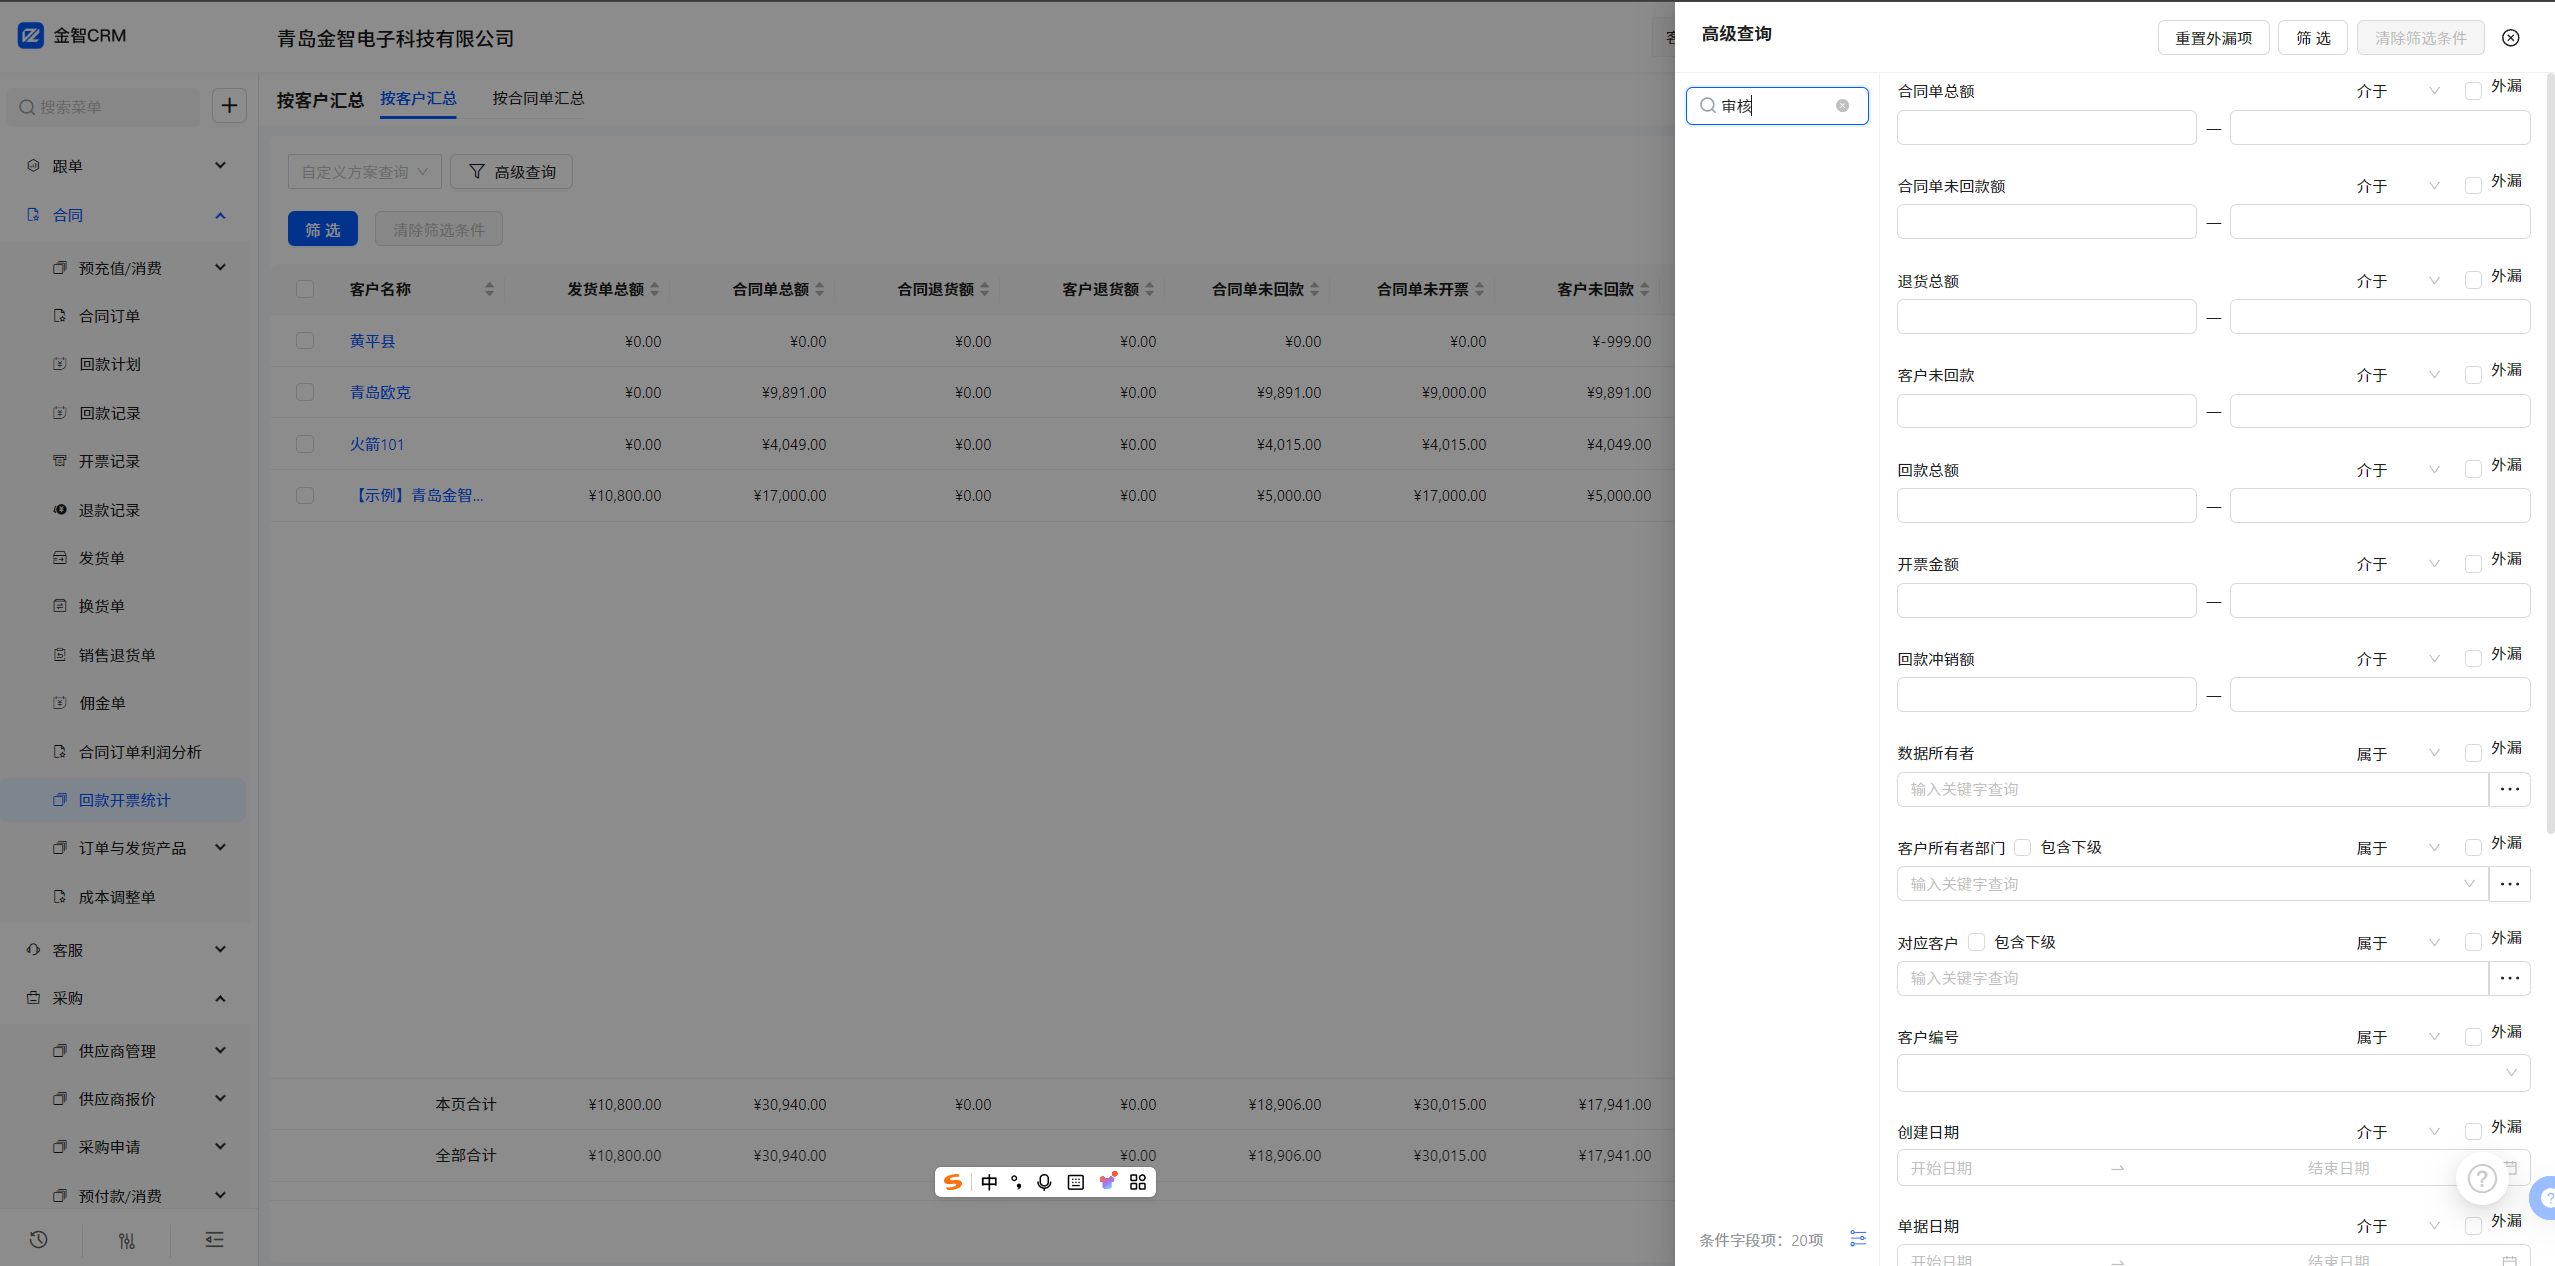Check the 外漏 box for 合同单总额
2555x1266 pixels.
[2473, 91]
